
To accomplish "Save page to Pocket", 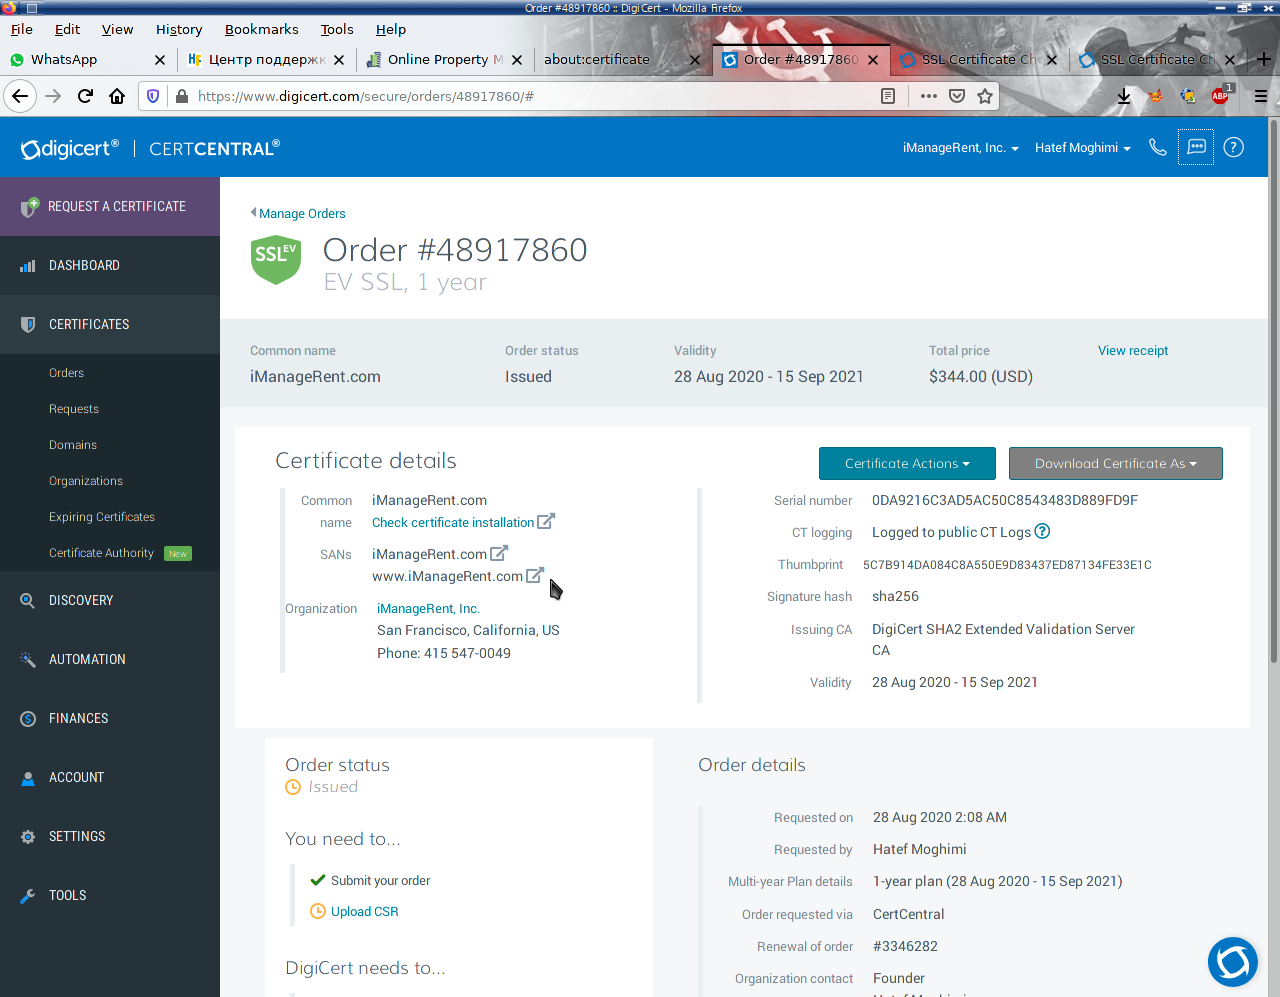I will 957,96.
